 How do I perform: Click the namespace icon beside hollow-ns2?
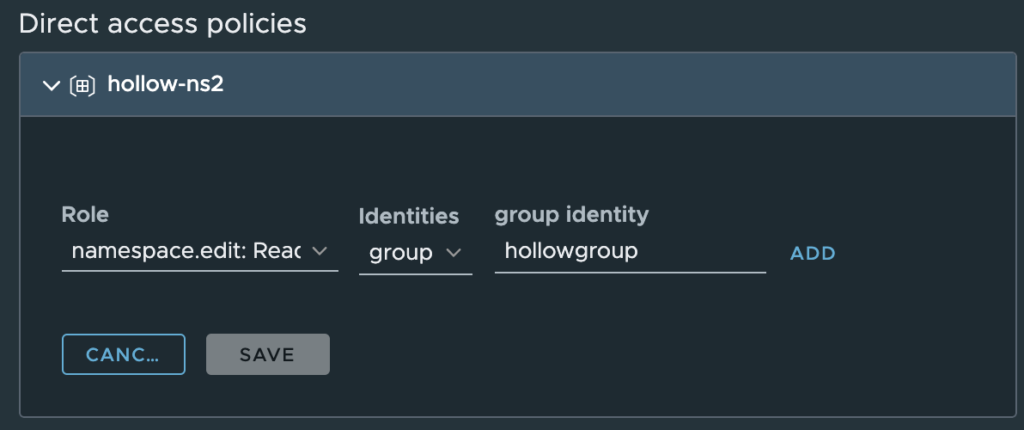(x=82, y=85)
